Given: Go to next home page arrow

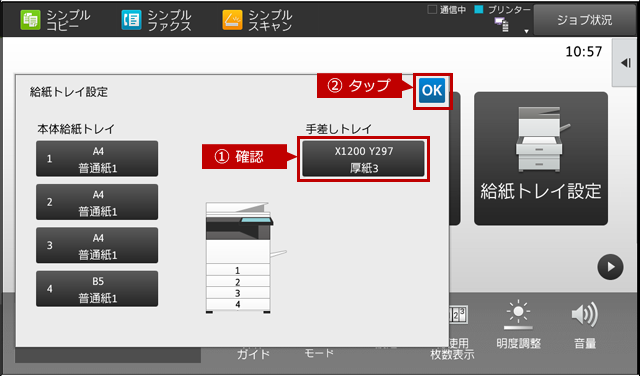Looking at the screenshot, I should point(610,267).
